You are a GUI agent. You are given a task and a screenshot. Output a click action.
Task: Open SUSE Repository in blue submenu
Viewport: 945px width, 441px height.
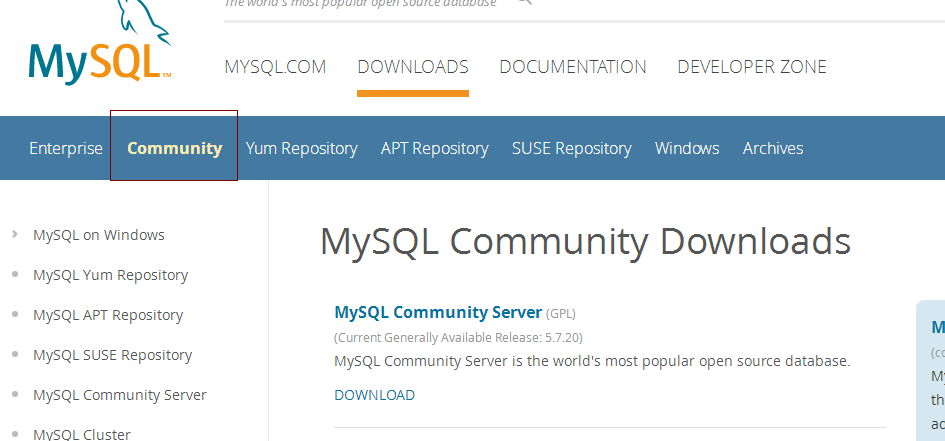click(x=571, y=148)
